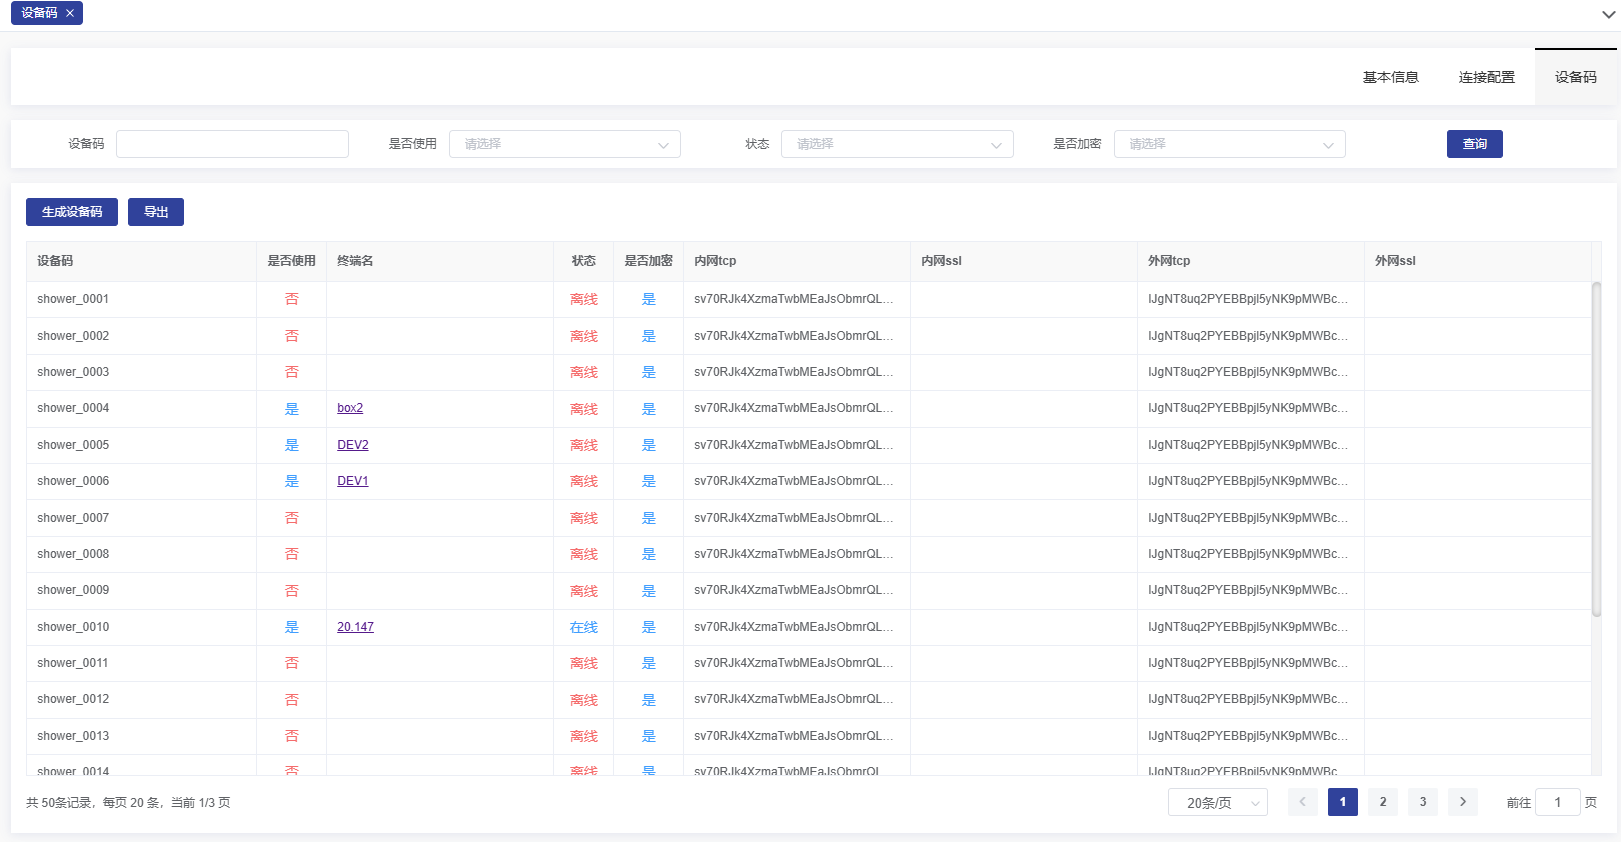Open the 是否使用 filter dropdown

(x=564, y=144)
